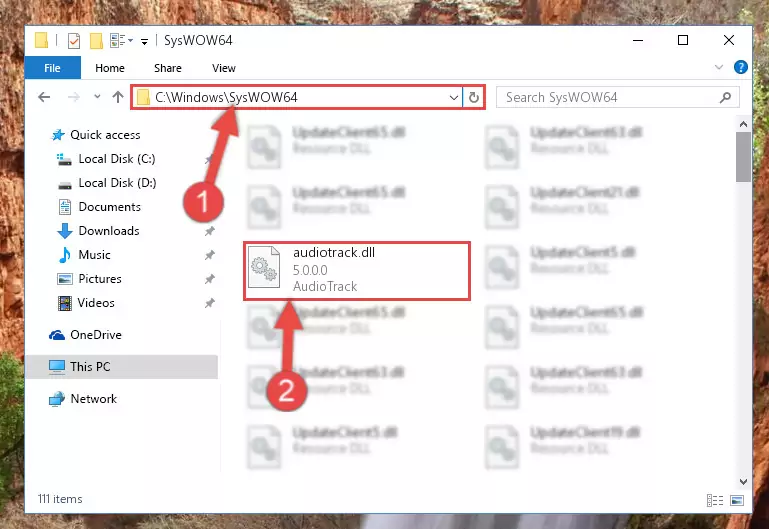Viewport: 769px width, 529px height.
Task: Open the address bar history dropdown
Action: coord(454,97)
